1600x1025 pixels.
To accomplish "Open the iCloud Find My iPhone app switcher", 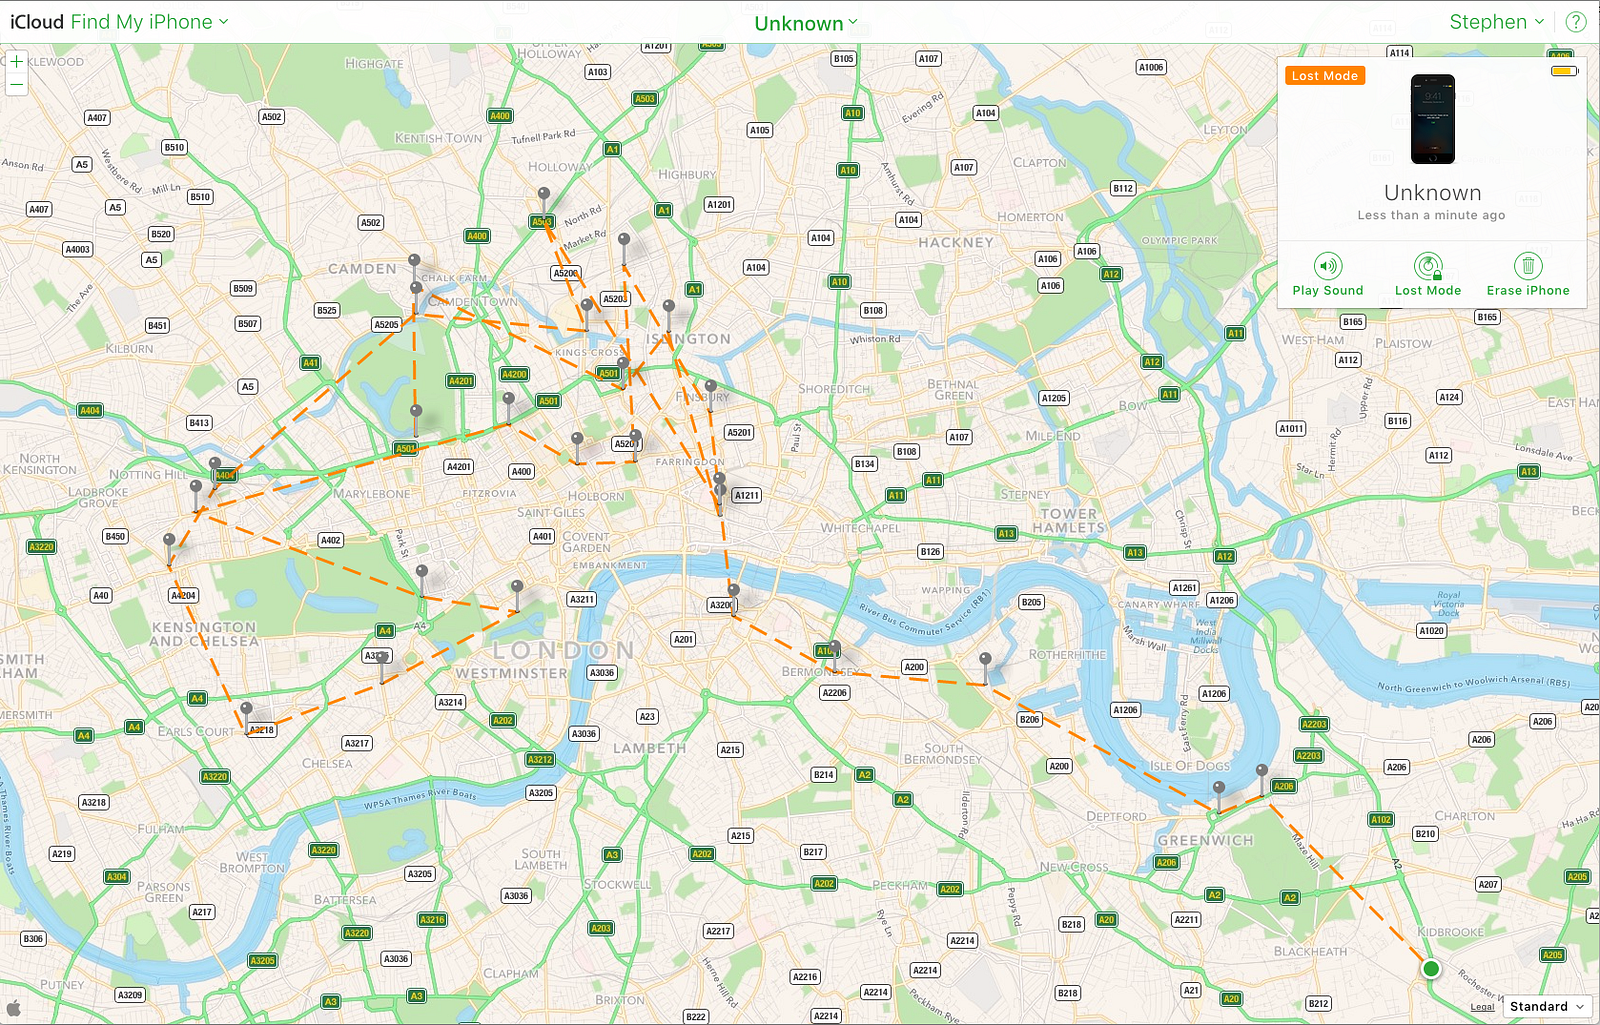I will [119, 22].
